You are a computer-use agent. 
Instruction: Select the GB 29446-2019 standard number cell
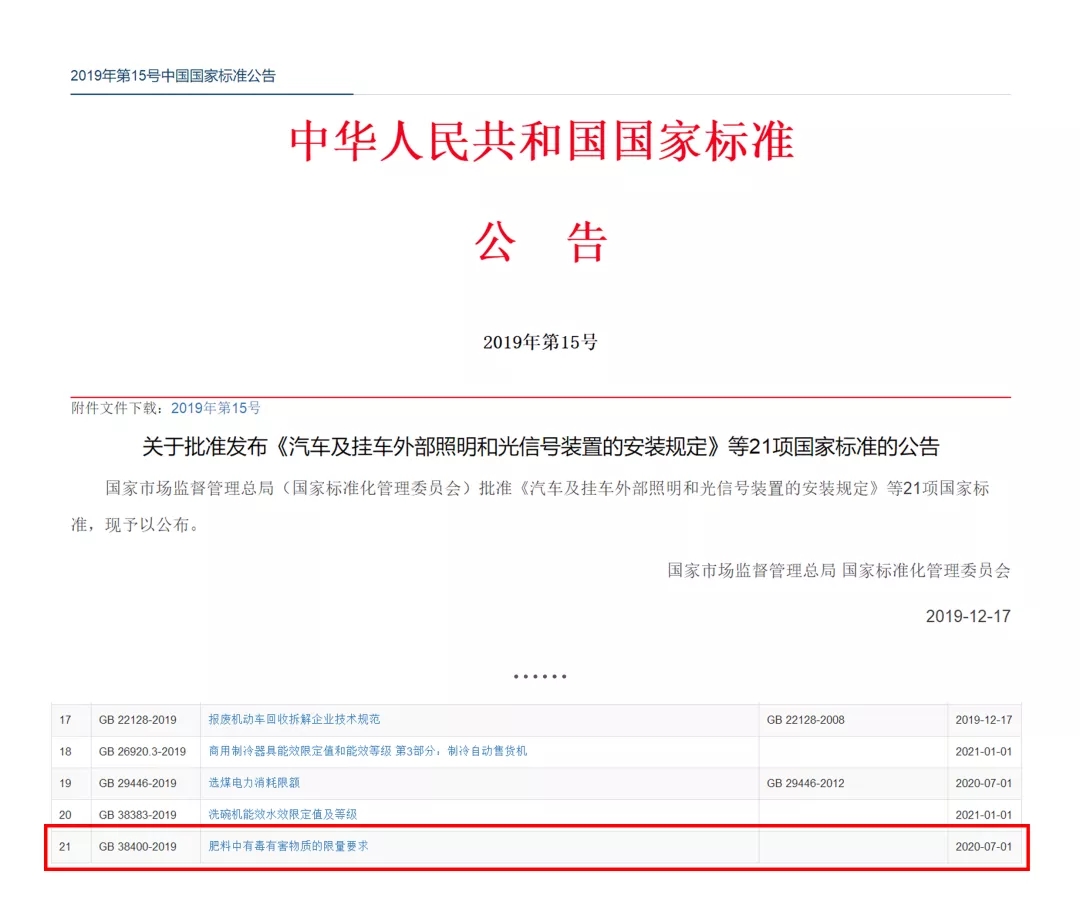point(137,783)
